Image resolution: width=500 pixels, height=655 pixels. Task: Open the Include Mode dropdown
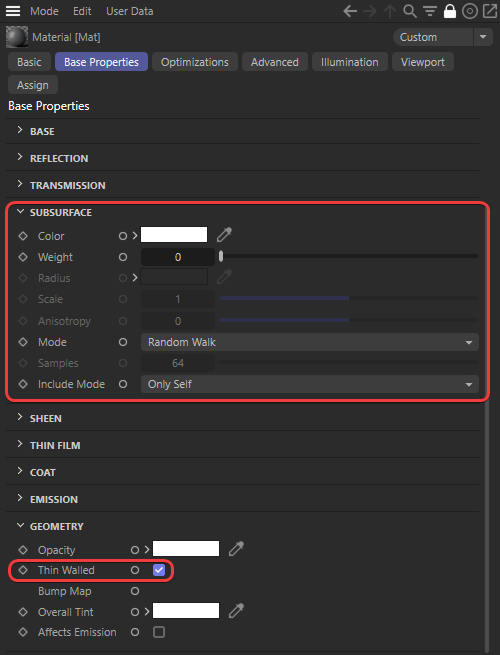click(x=310, y=384)
